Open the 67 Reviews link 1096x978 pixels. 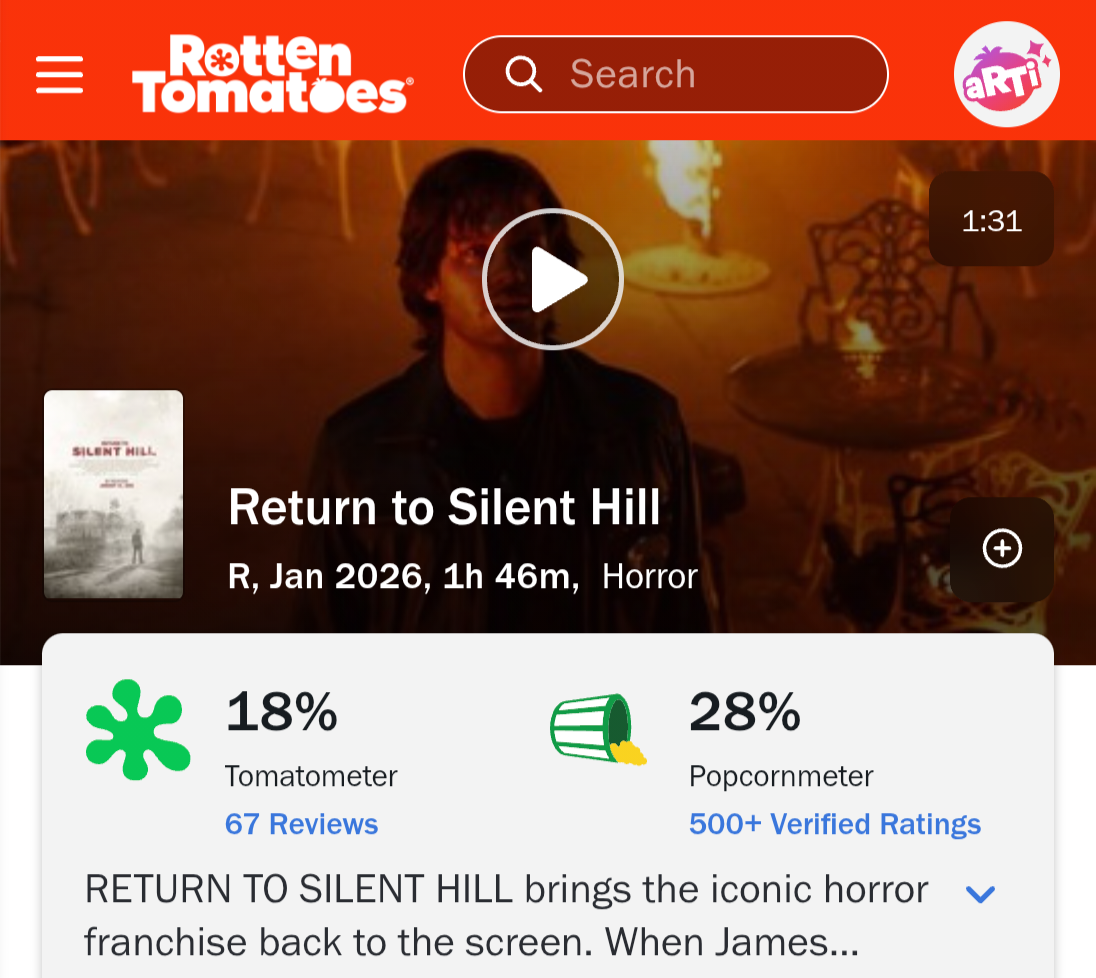coord(301,824)
